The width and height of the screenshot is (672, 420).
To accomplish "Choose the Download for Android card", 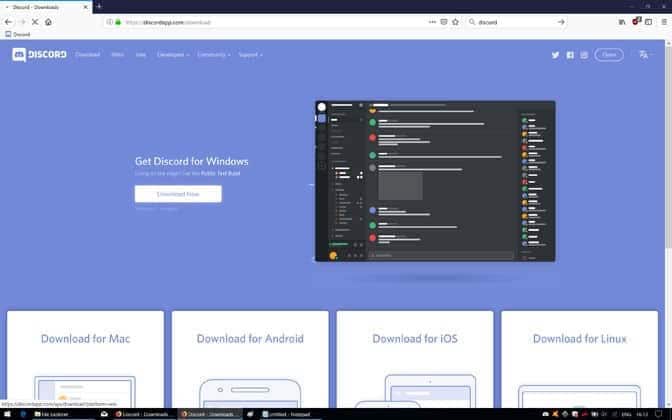I will [x=250, y=359].
